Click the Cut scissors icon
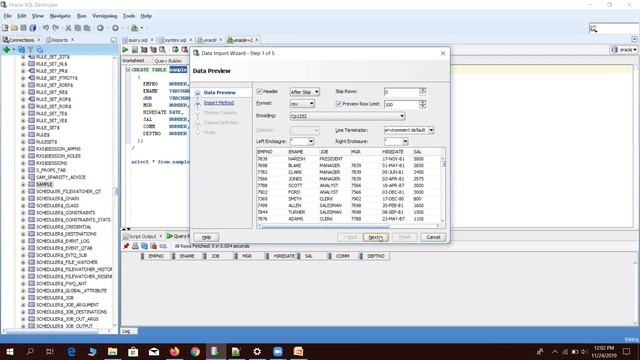Image resolution: width=640 pixels, height=360 pixels. [x=68, y=28]
